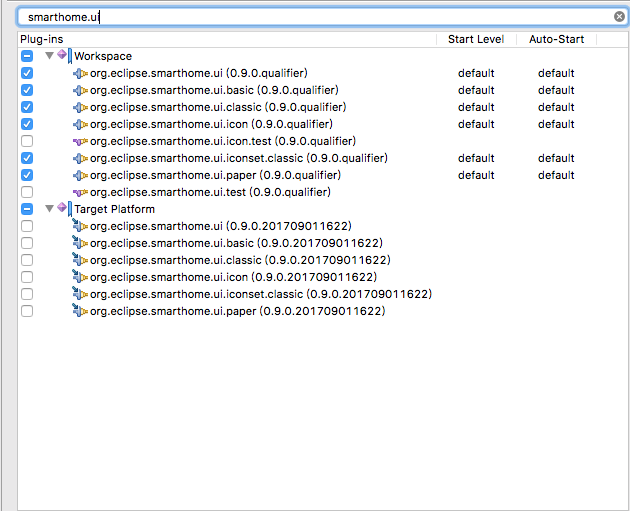
Task: Enable the org.eclipse.smarthome.ui.icon.test checkbox
Action: tap(27, 141)
